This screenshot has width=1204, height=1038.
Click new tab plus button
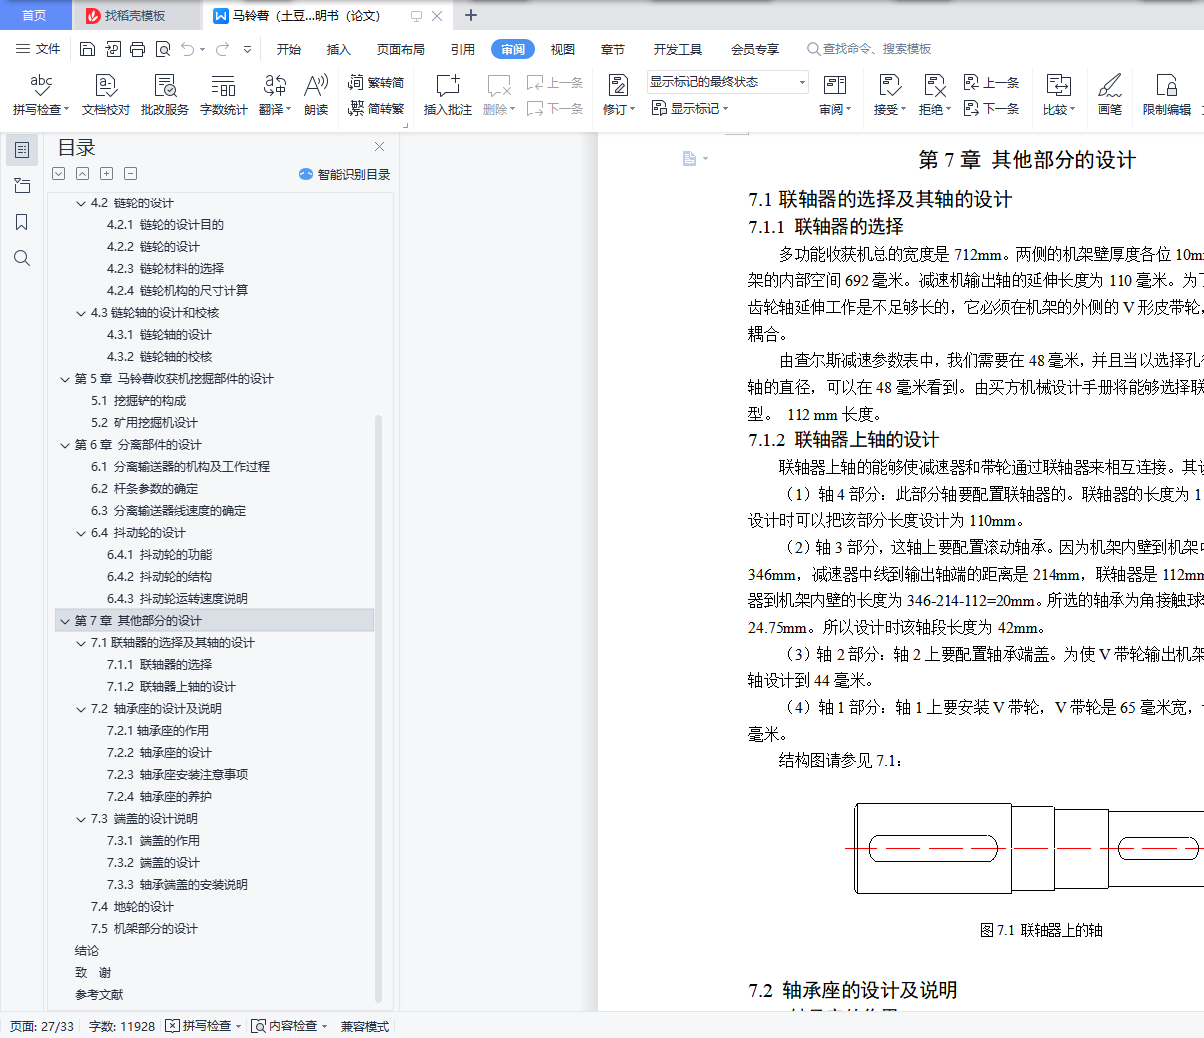471,15
